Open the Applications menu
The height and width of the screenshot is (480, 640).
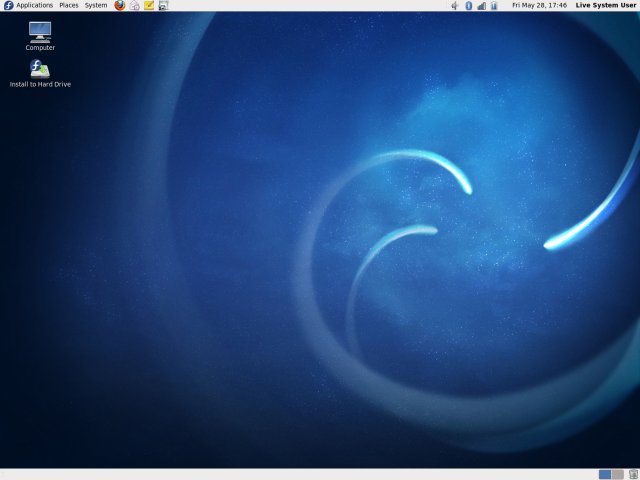point(29,5)
